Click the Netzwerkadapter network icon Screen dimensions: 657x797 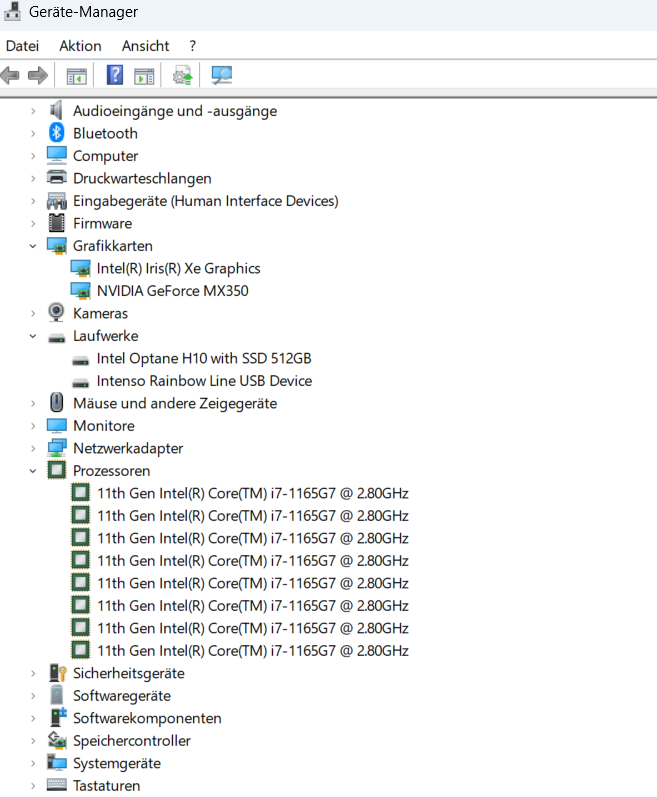[56, 448]
